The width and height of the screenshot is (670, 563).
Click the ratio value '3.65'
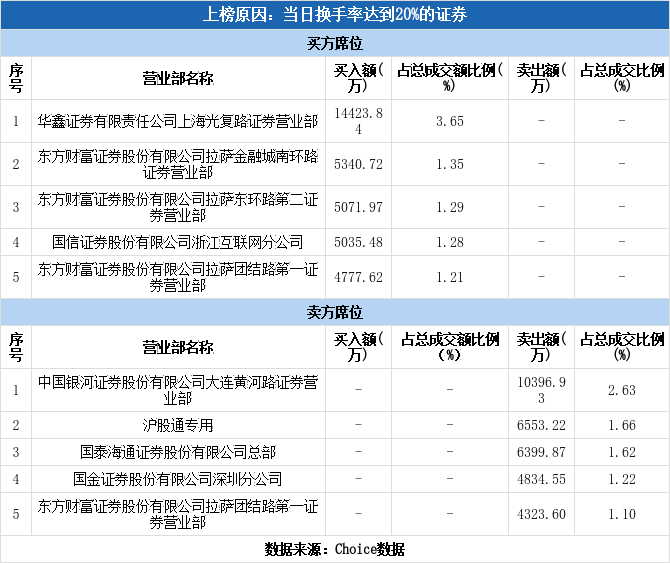450,121
